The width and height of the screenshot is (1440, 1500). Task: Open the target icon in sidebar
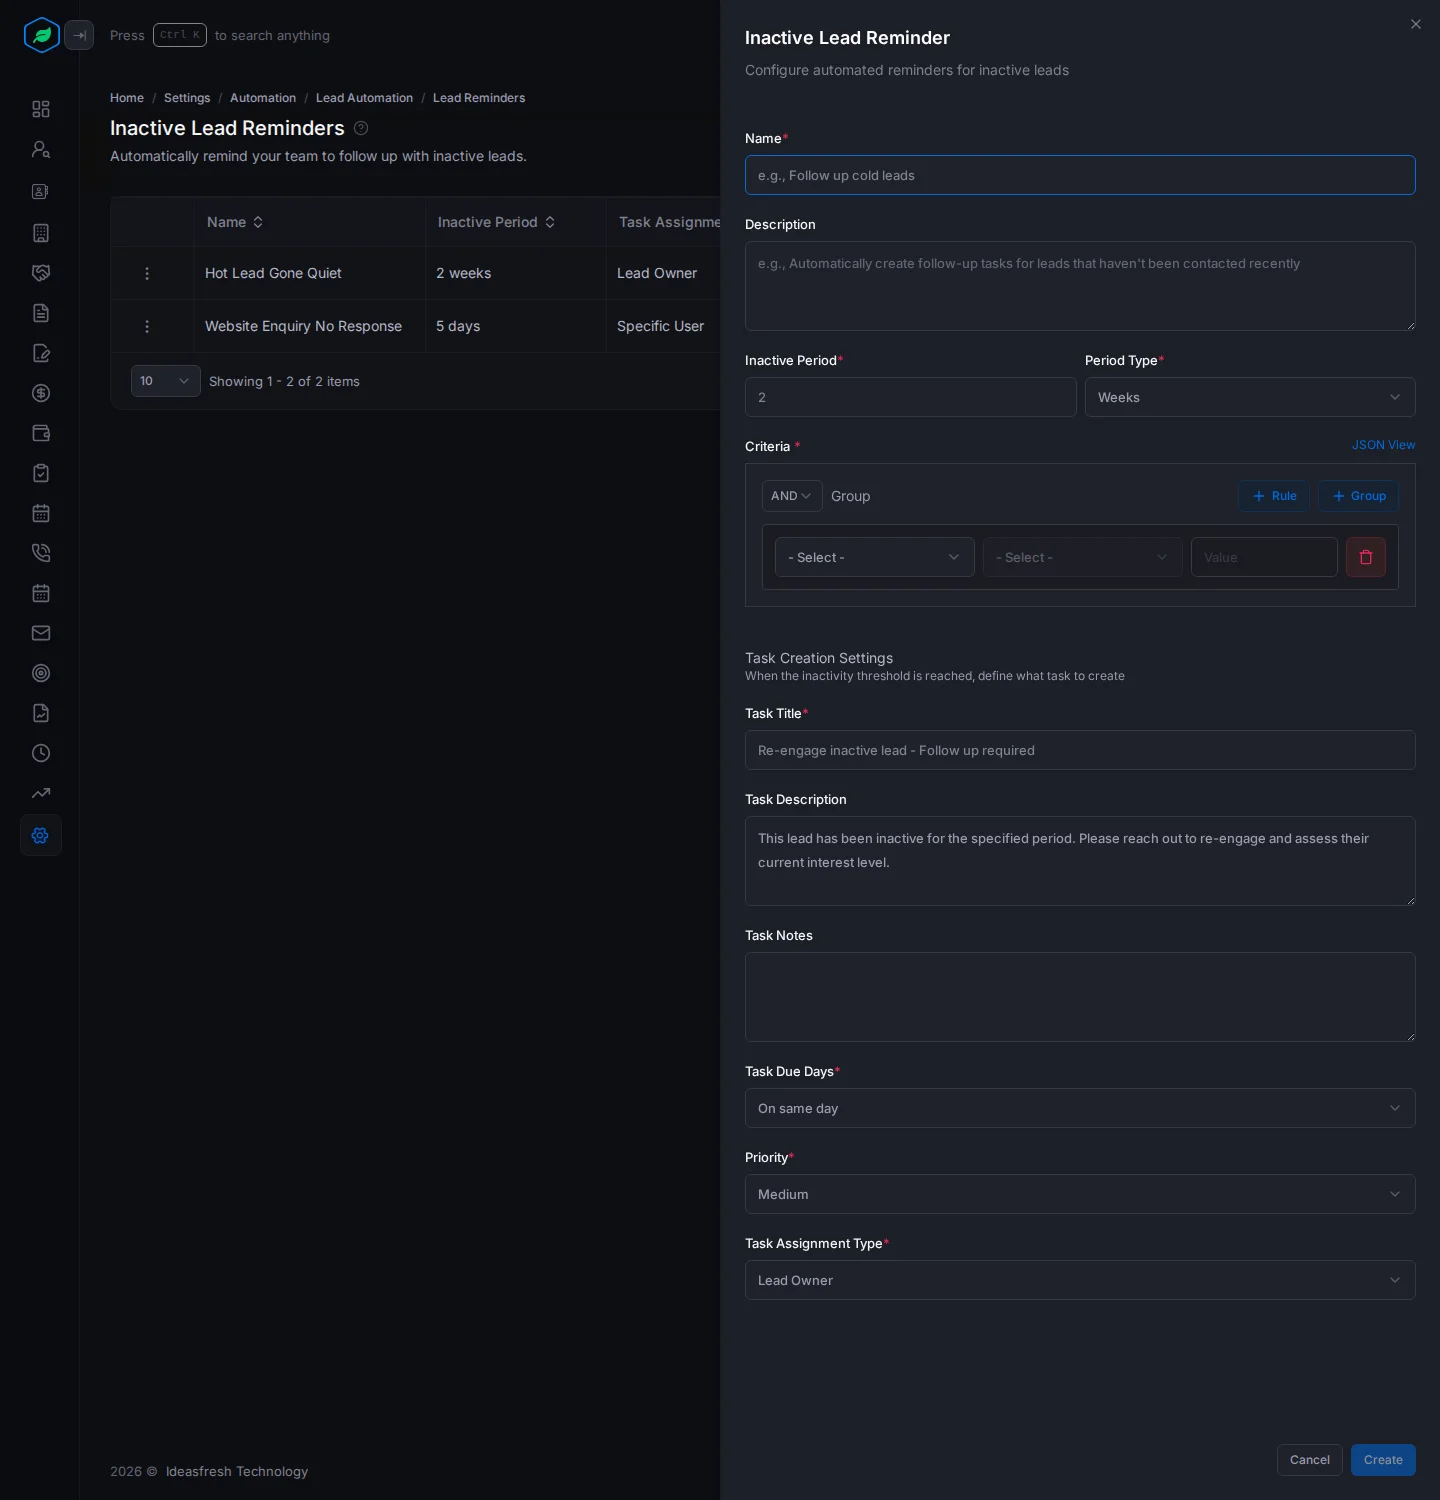[41, 673]
